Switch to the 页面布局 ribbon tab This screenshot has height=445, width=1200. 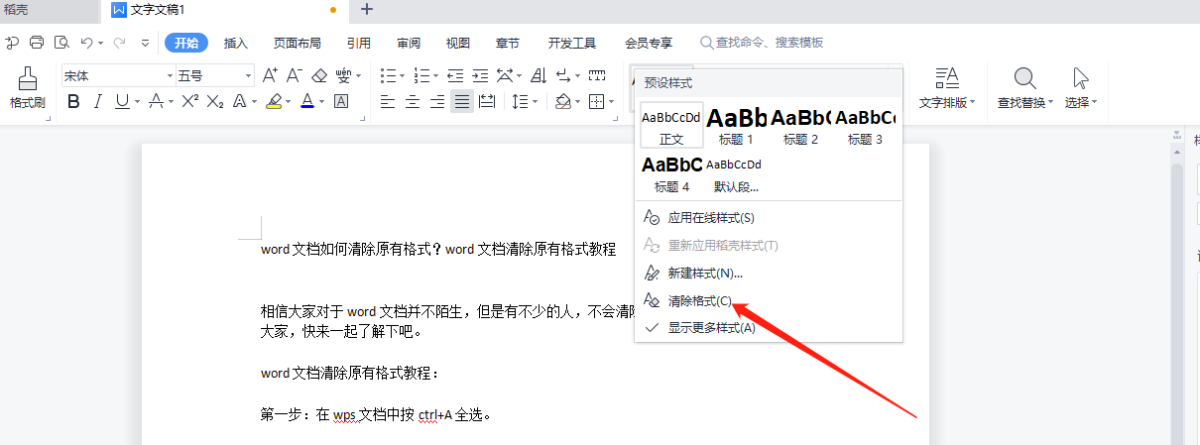(x=297, y=42)
